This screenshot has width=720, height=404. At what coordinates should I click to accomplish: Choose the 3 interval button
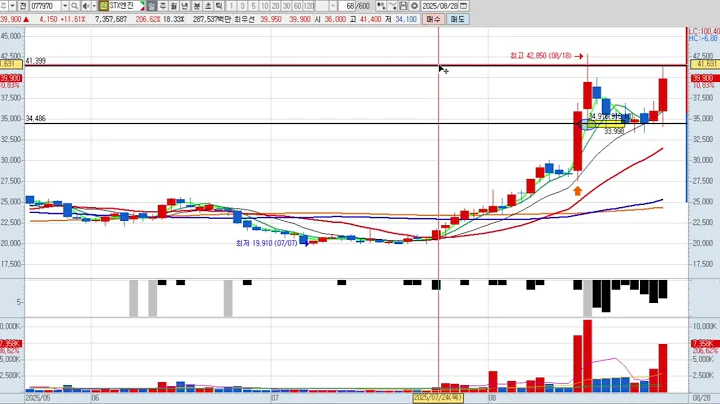pyautogui.click(x=242, y=6)
